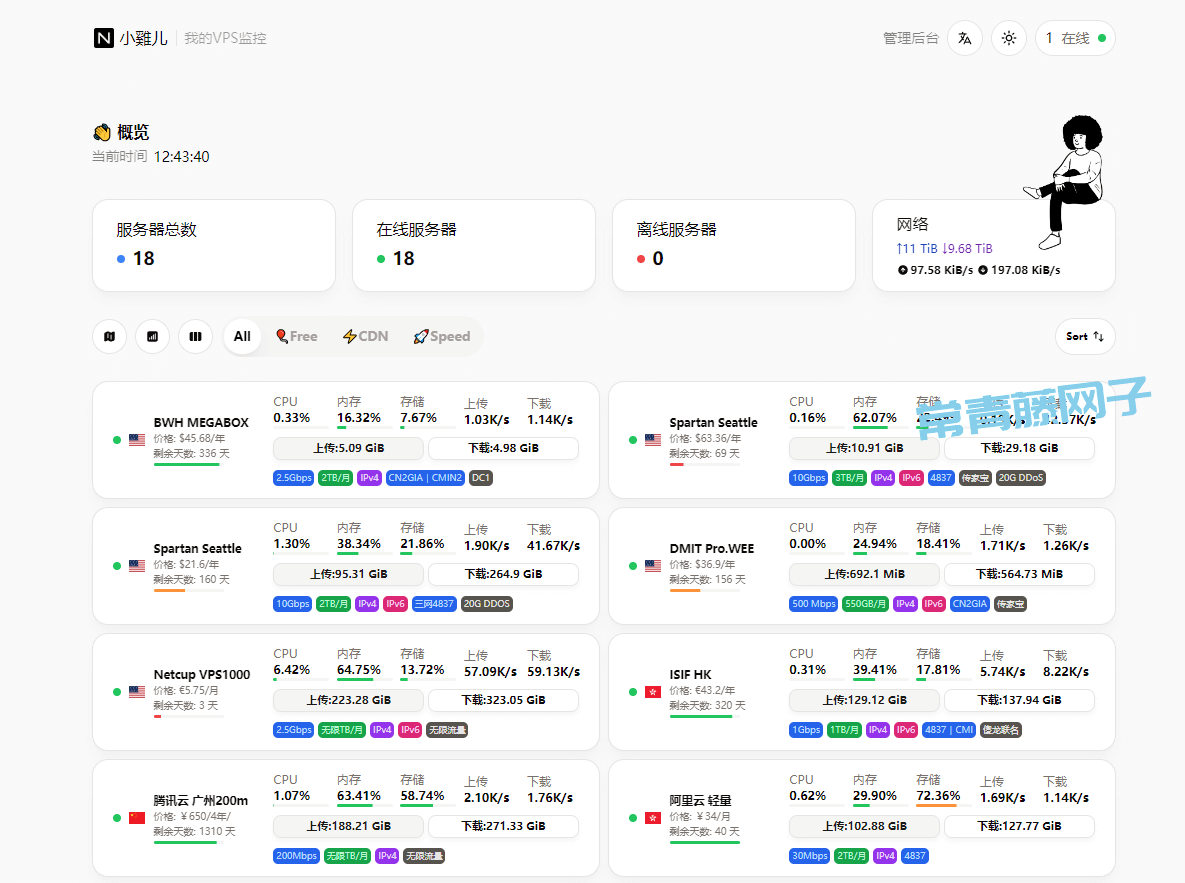Show the map view icon

[x=110, y=336]
